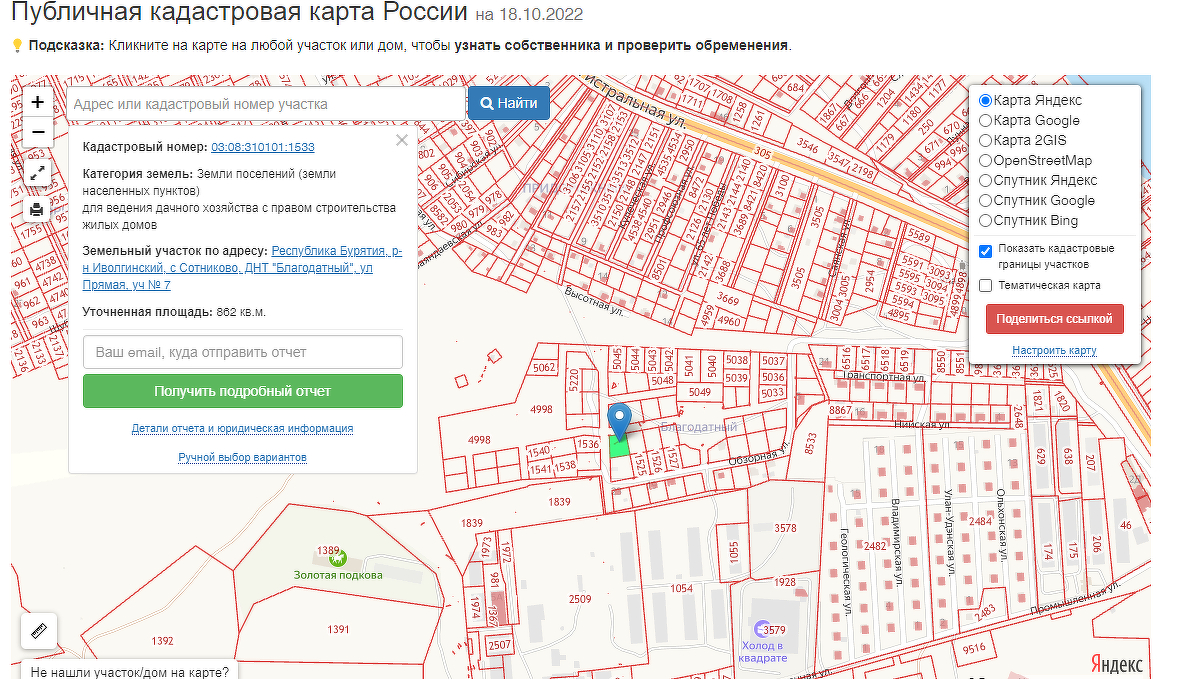Enable the Тематическая карта checkbox
The height and width of the screenshot is (679, 1181).
(x=986, y=286)
